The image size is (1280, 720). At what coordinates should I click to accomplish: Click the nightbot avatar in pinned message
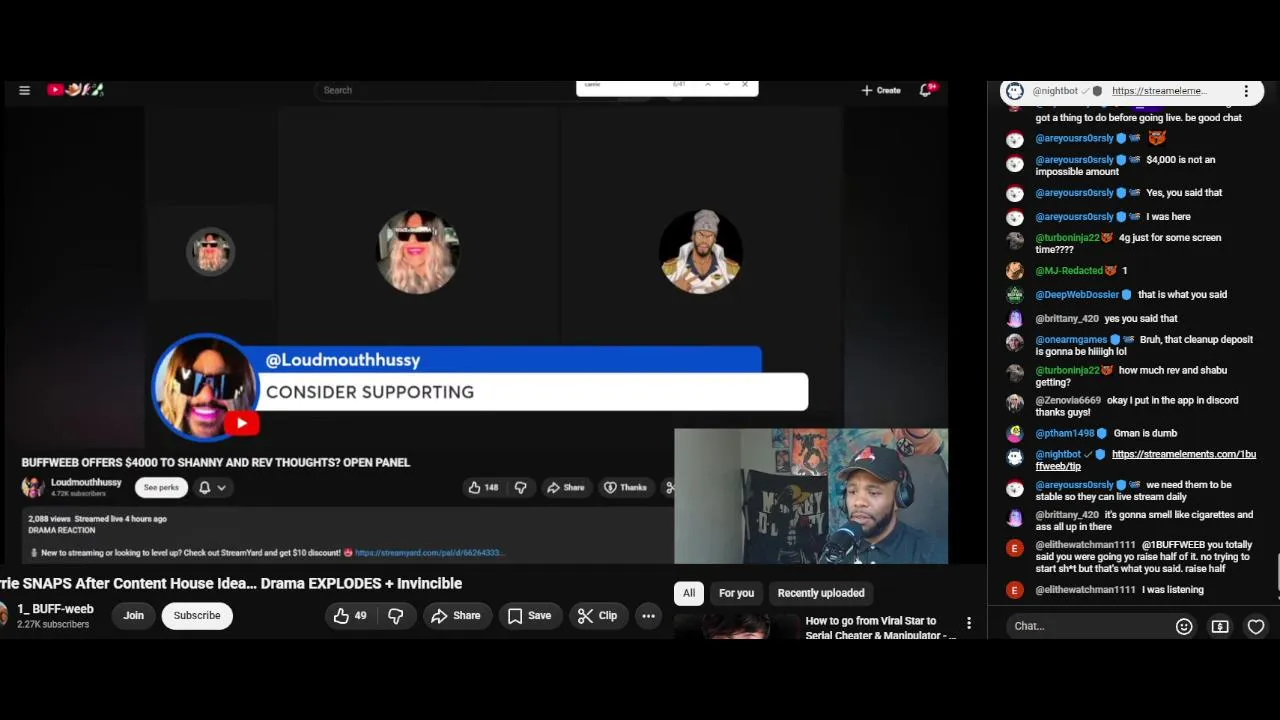click(x=1015, y=91)
